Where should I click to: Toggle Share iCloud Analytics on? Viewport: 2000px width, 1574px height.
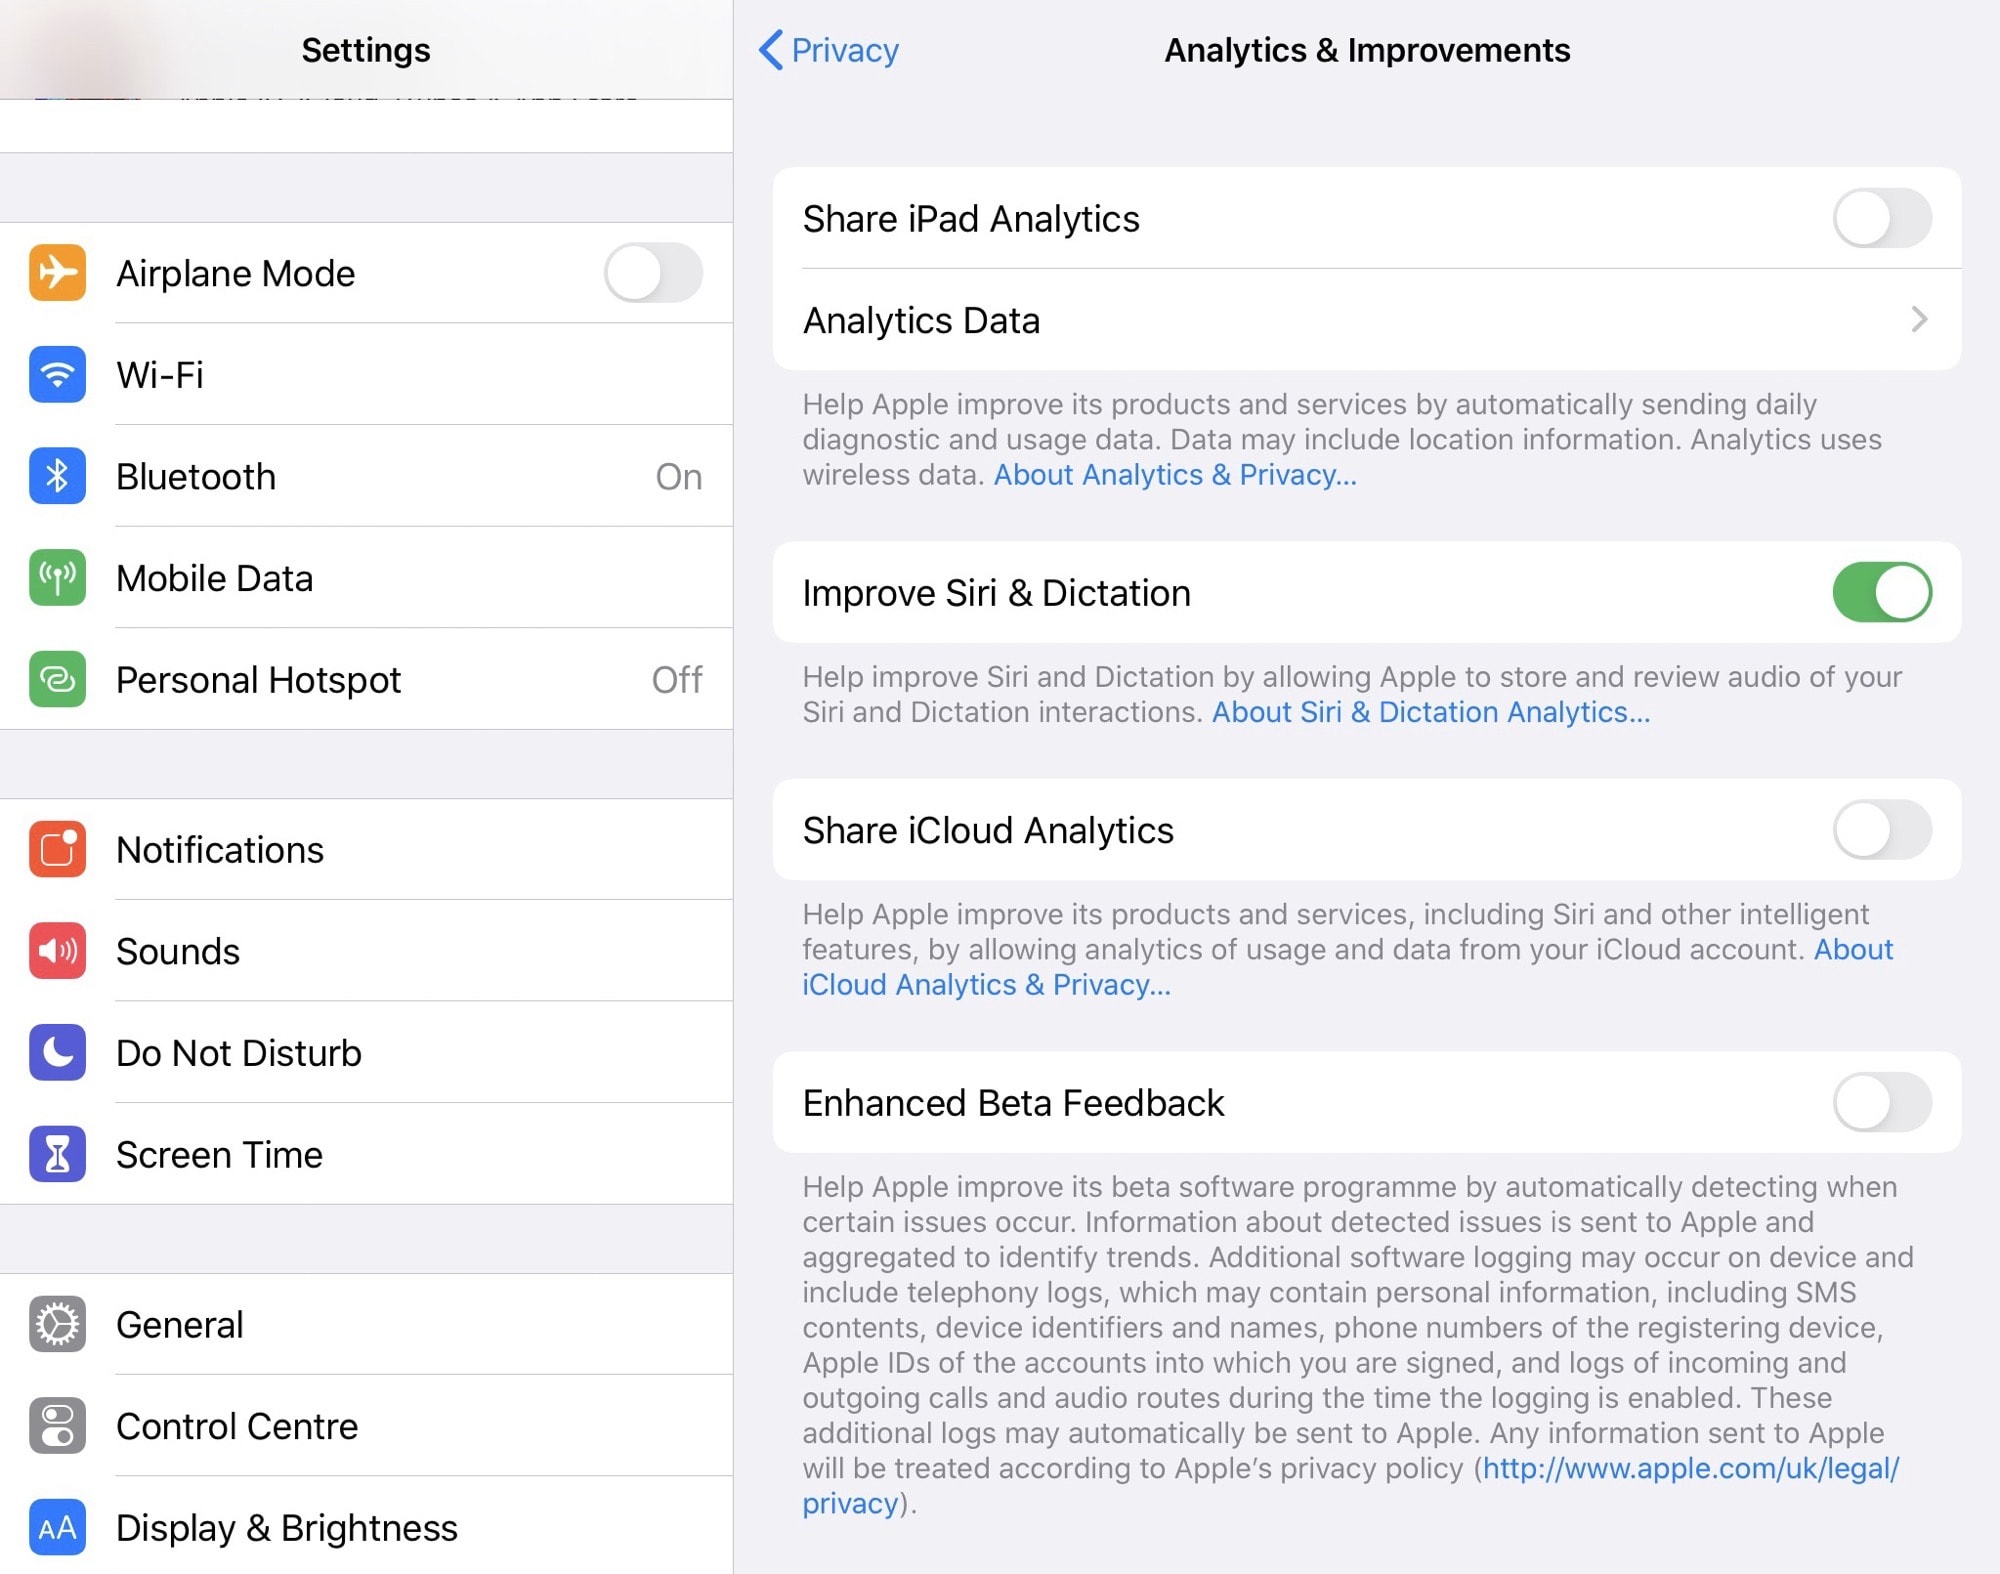pyautogui.click(x=1883, y=831)
